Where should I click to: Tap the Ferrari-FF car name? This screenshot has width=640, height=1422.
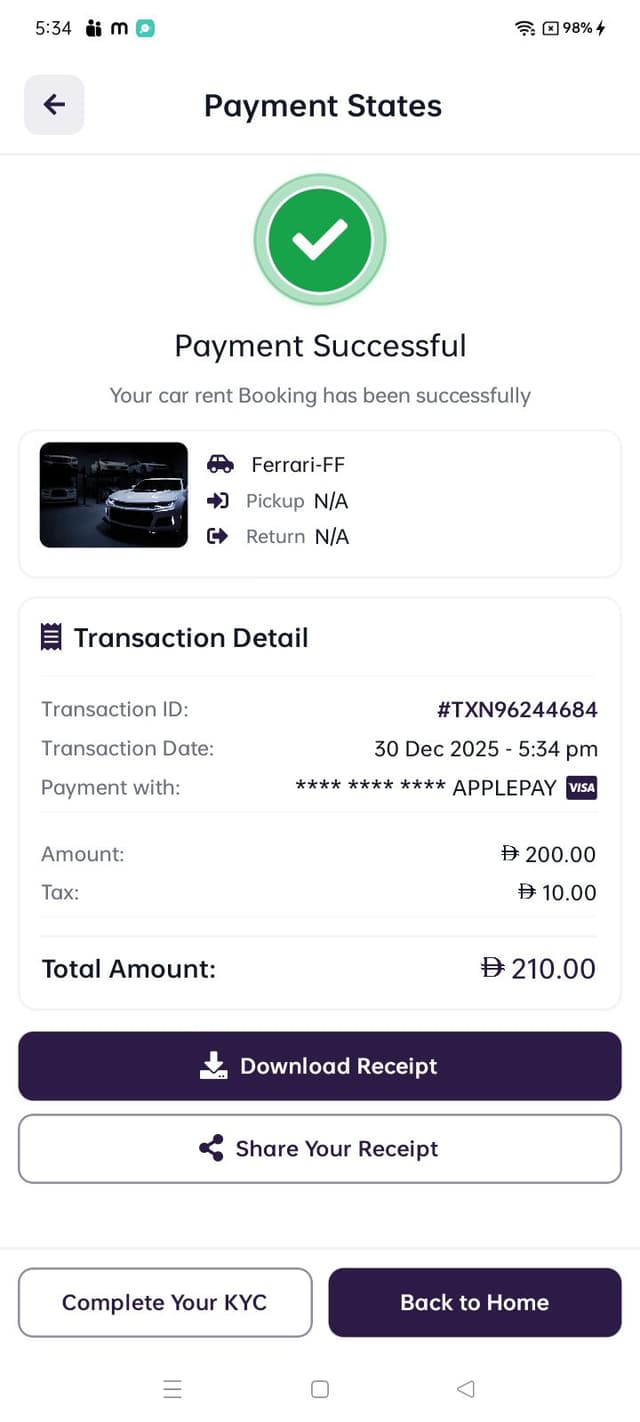pos(298,464)
